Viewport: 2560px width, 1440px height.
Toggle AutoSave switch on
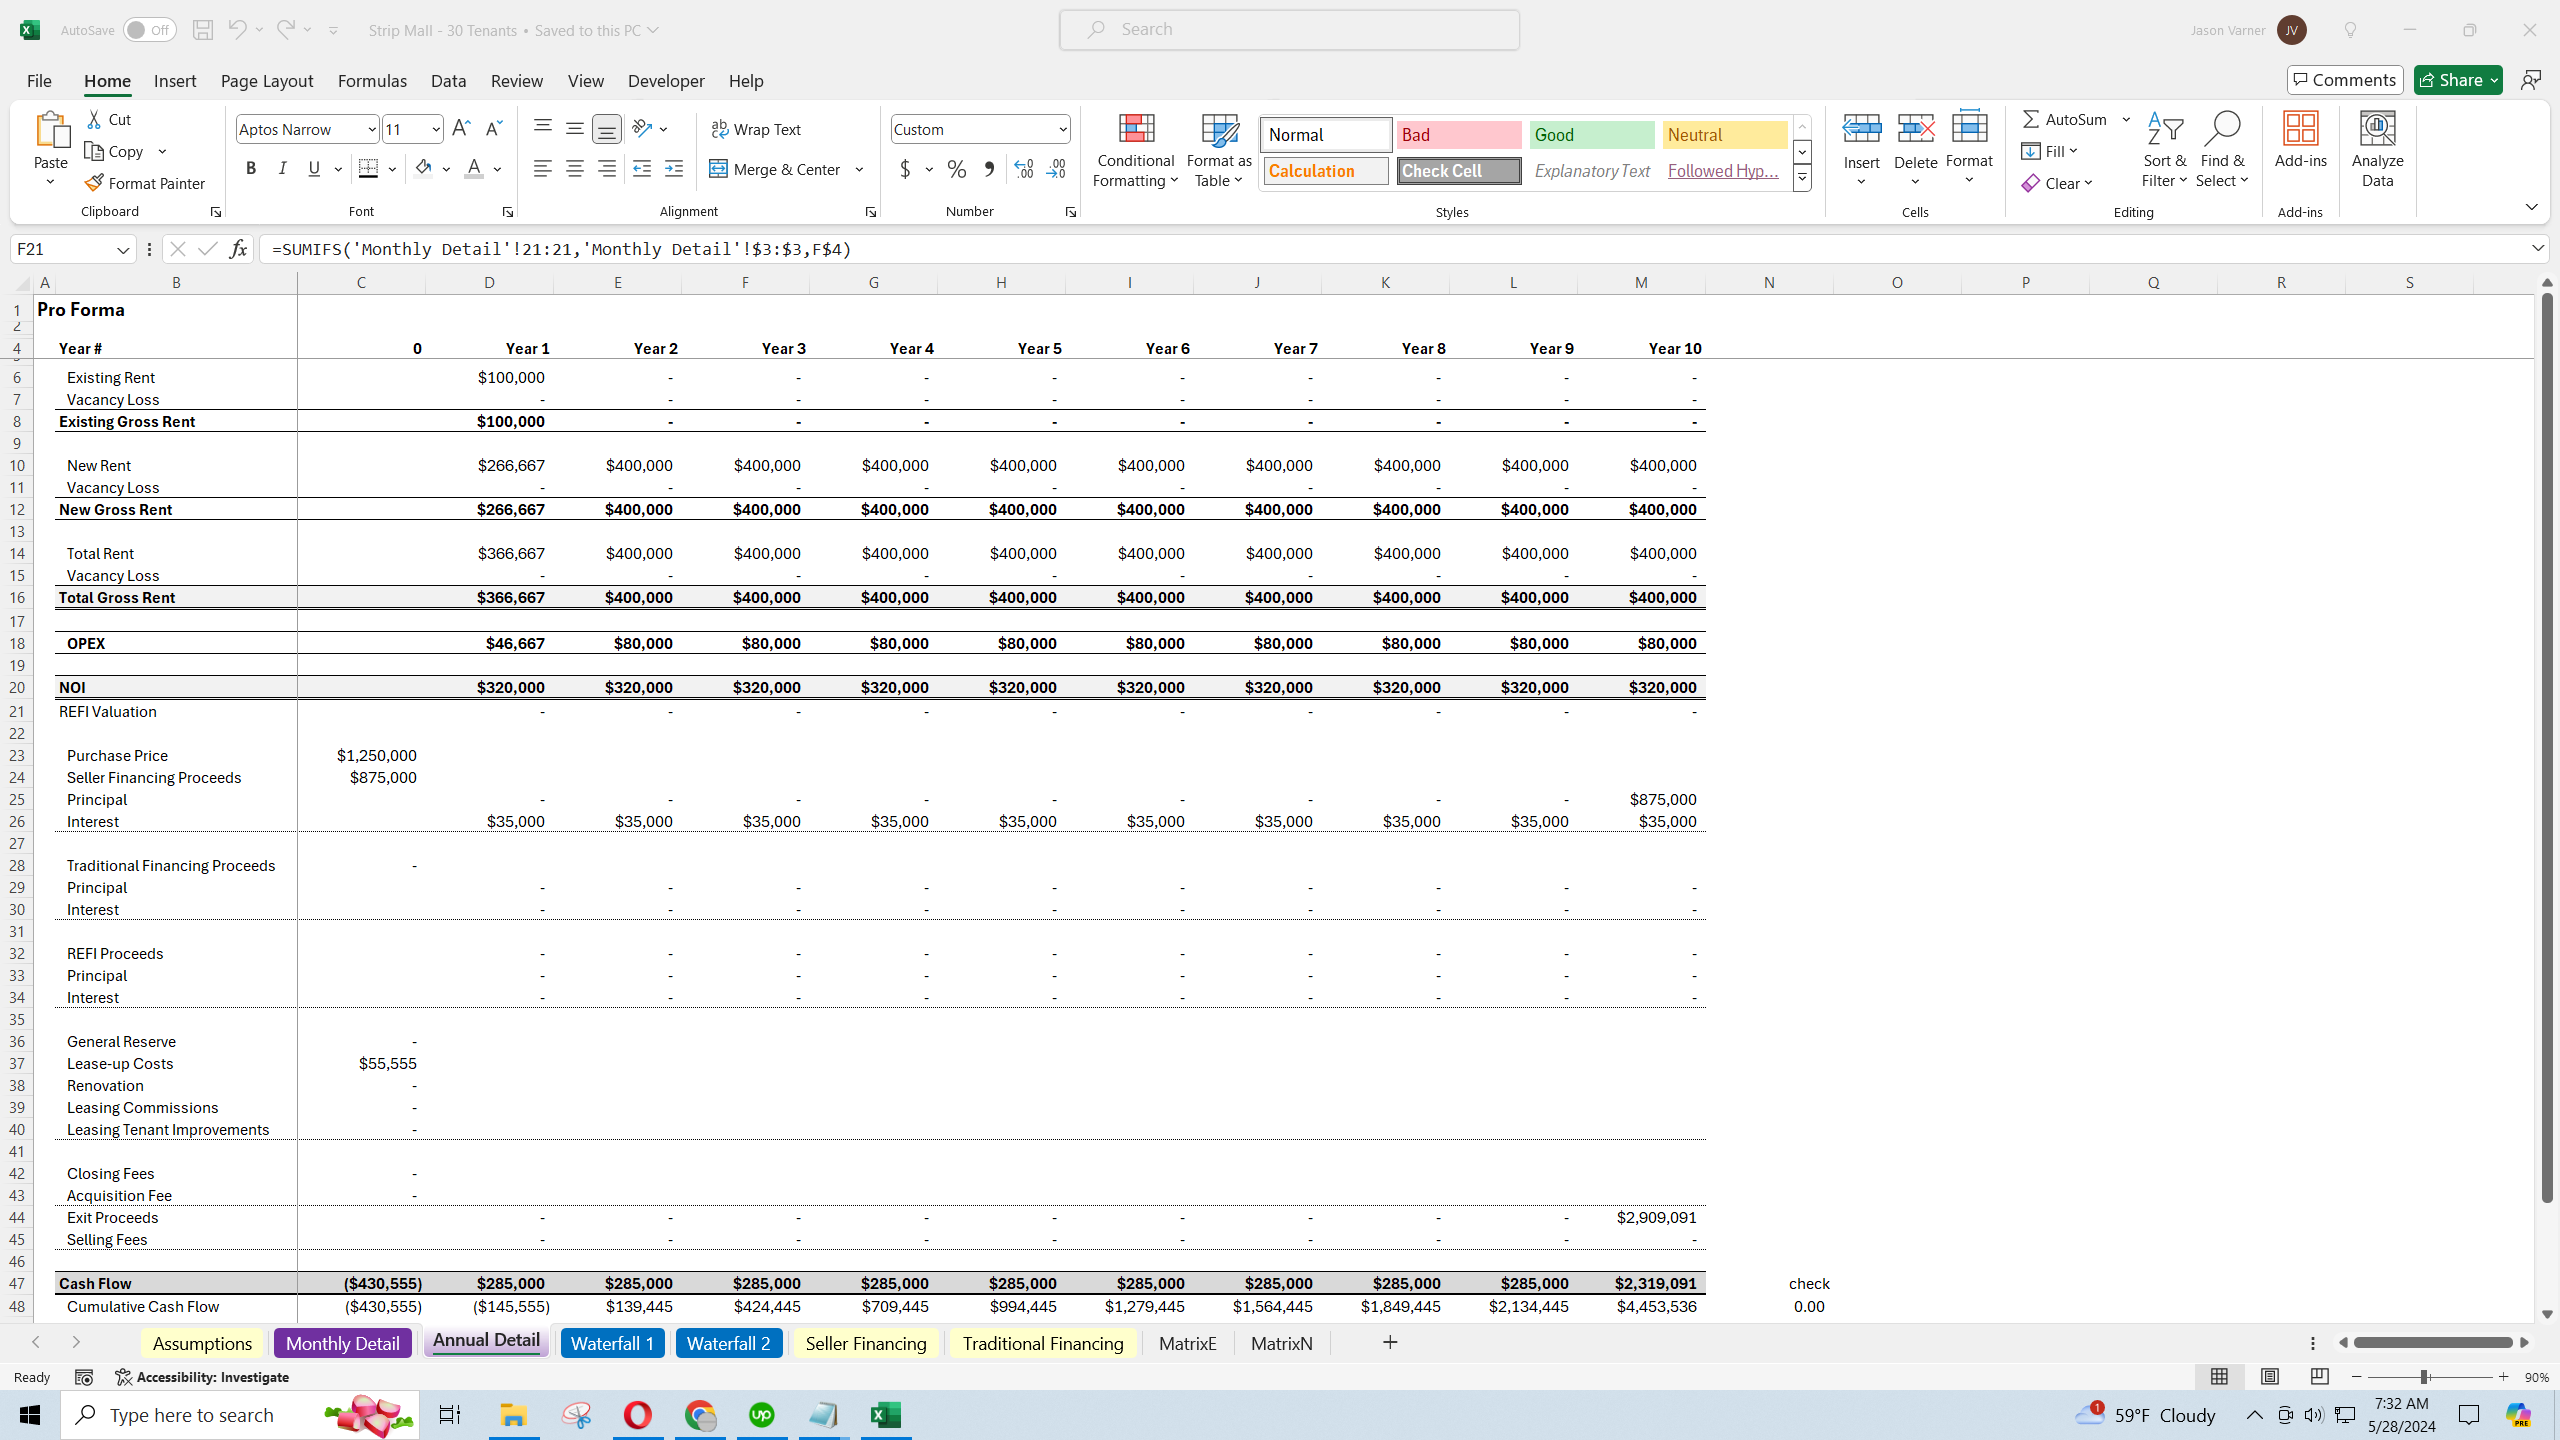(x=149, y=30)
